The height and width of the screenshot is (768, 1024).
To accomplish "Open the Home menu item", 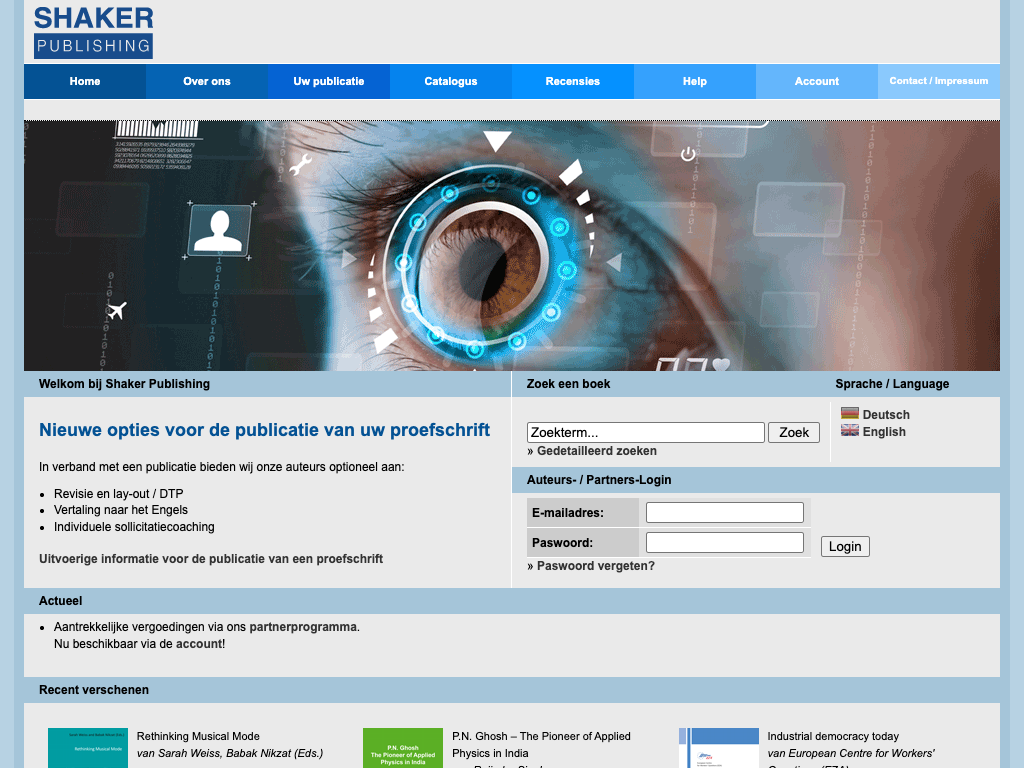I will click(x=85, y=82).
